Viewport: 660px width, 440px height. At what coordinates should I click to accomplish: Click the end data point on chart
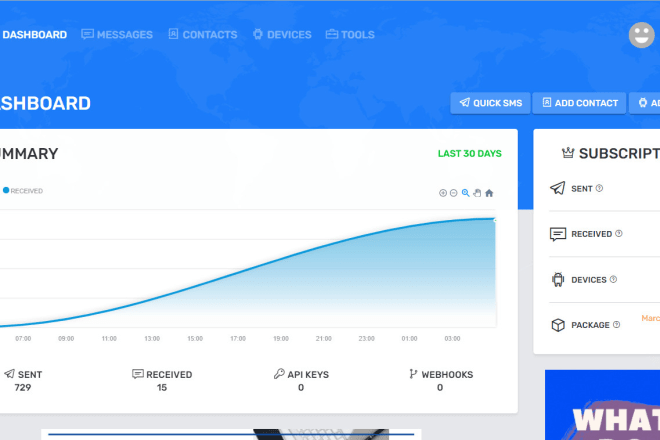[495, 218]
